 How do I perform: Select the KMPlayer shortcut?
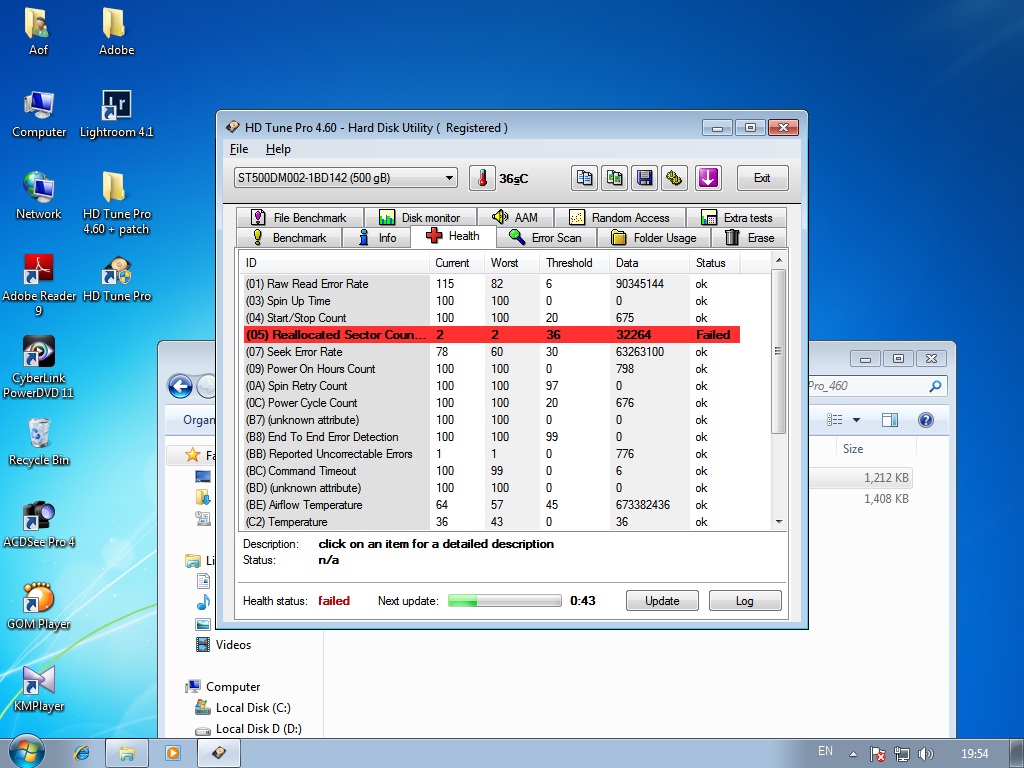39,688
